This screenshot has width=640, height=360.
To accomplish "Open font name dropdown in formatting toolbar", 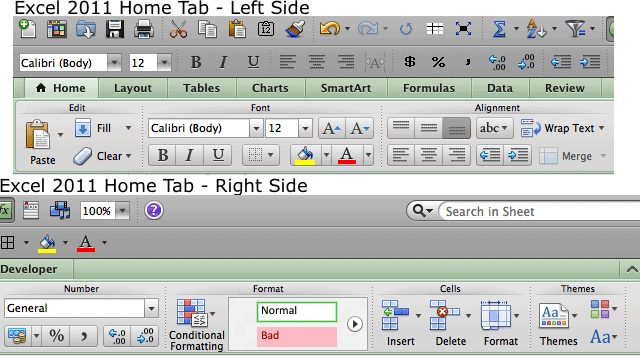I will (114, 63).
